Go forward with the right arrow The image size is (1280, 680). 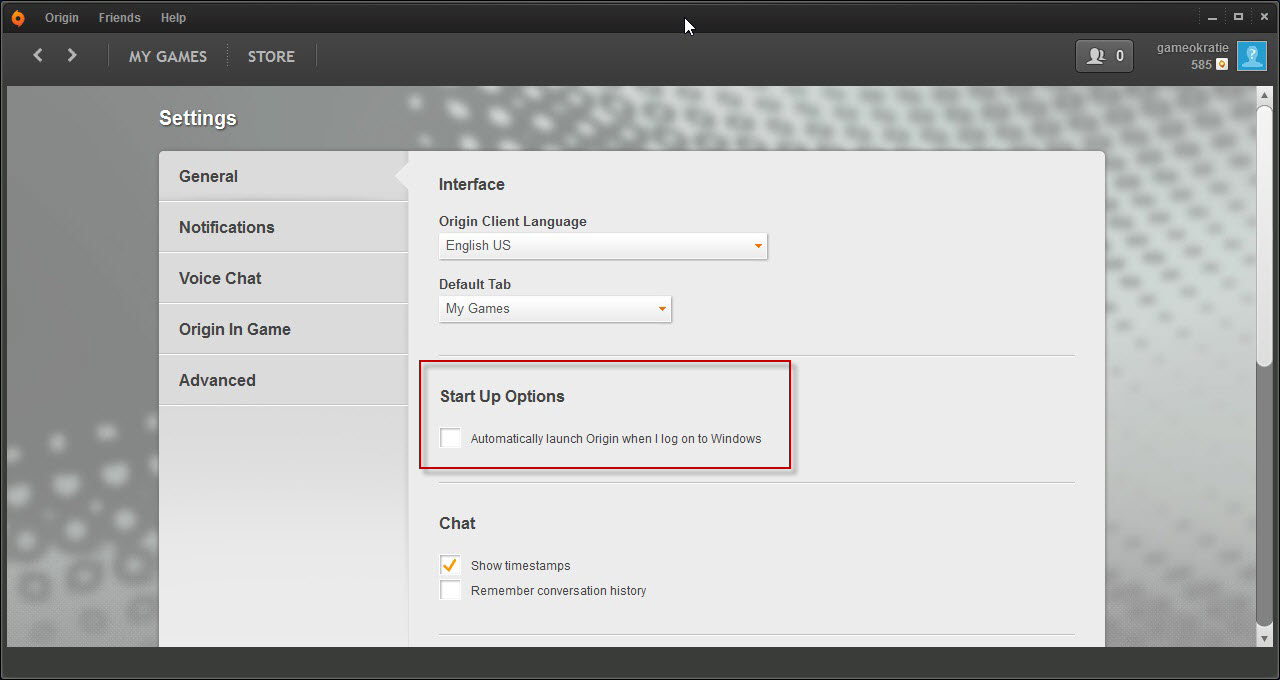pyautogui.click(x=72, y=55)
